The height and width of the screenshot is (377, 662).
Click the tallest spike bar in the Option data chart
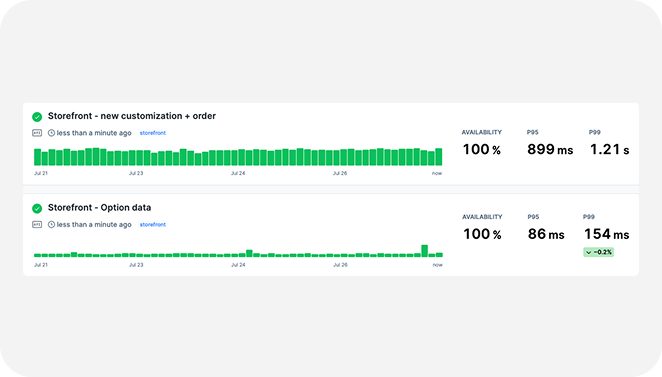tap(424, 251)
